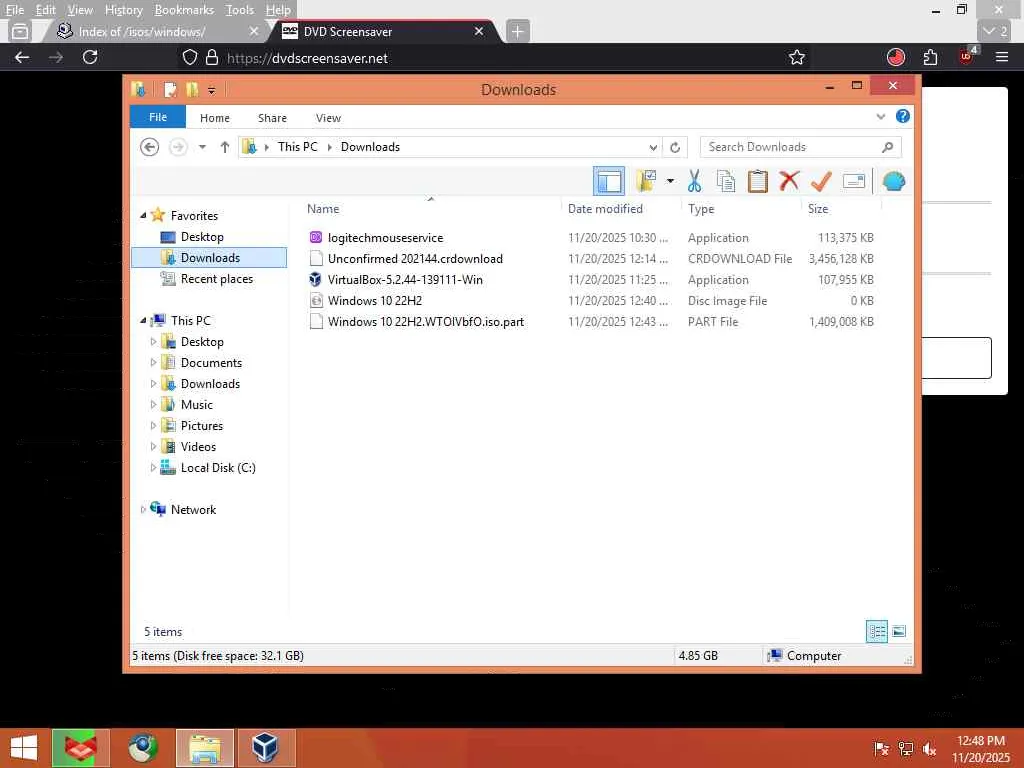
Task: Select Recent places in Favorites
Action: (x=216, y=279)
